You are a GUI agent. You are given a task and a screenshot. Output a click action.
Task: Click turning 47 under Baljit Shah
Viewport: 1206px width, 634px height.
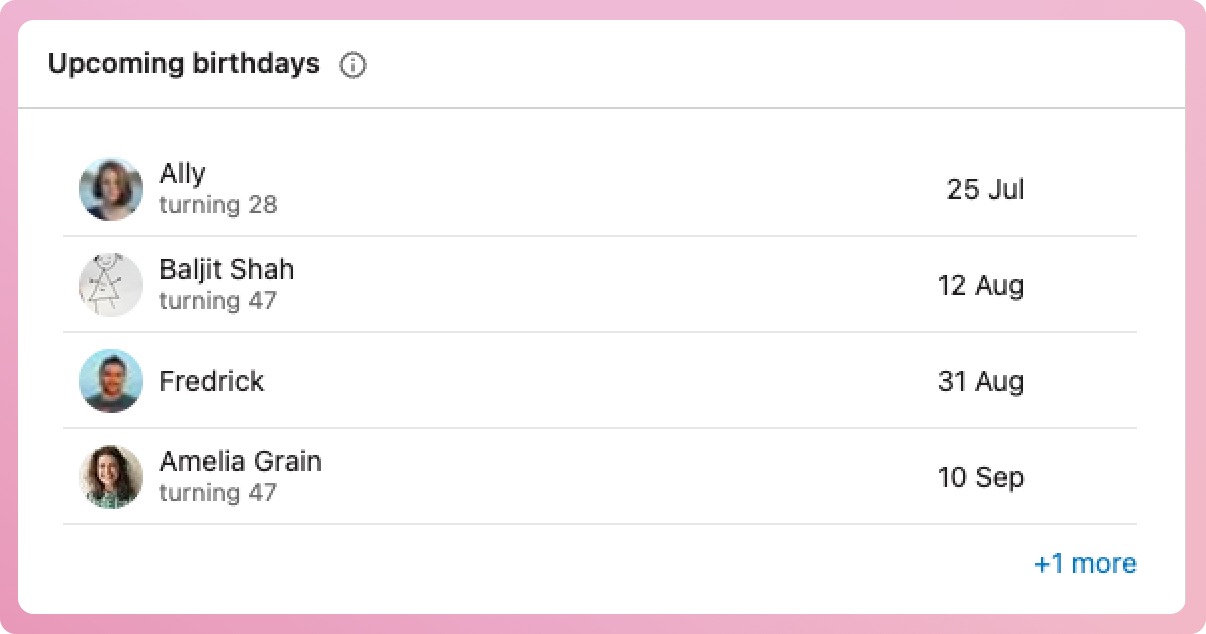[218, 301]
